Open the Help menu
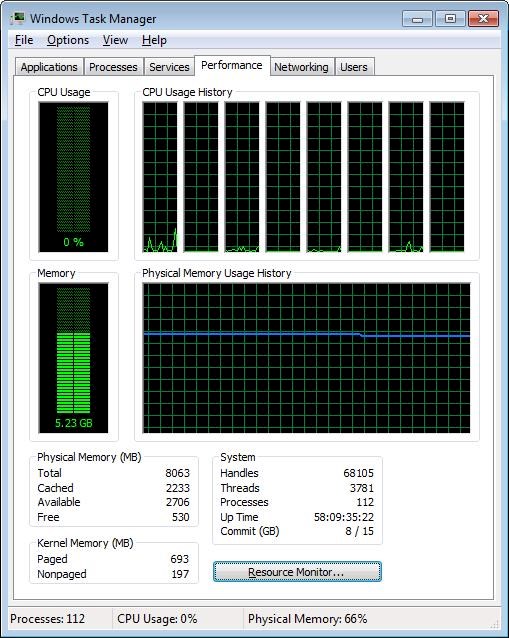This screenshot has width=509, height=638. 154,40
